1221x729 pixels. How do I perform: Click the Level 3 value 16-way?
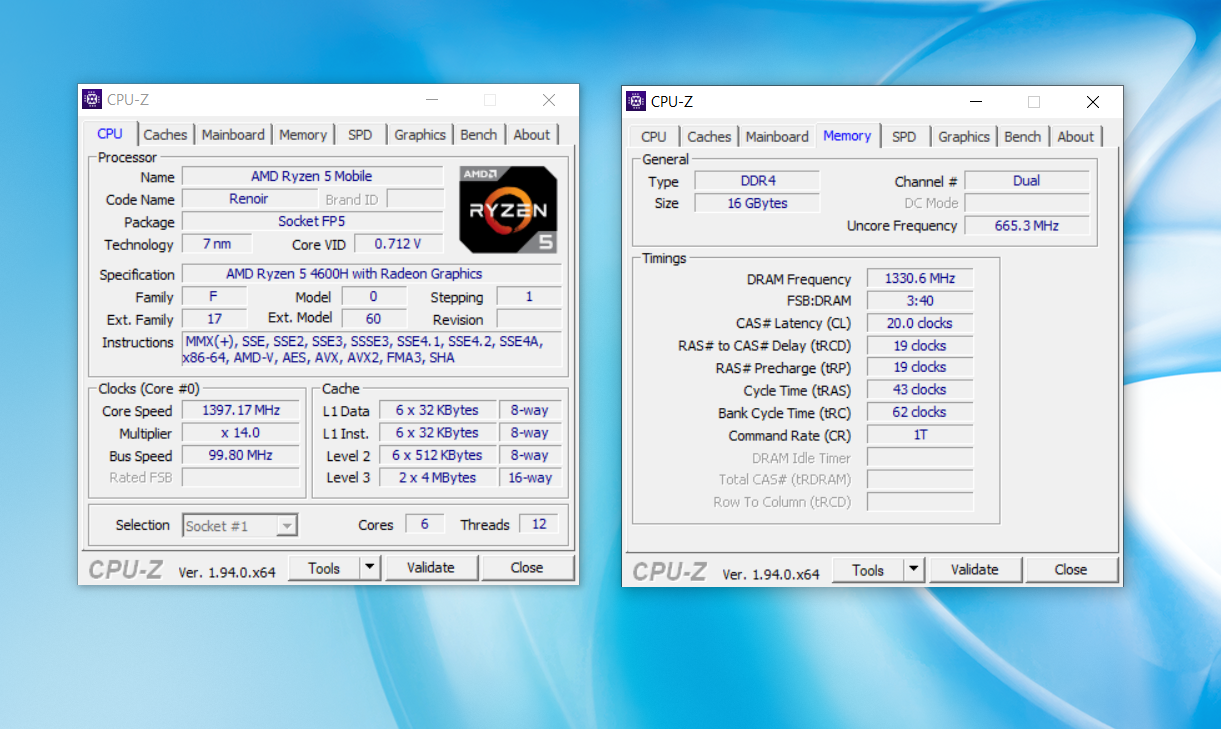(x=530, y=477)
